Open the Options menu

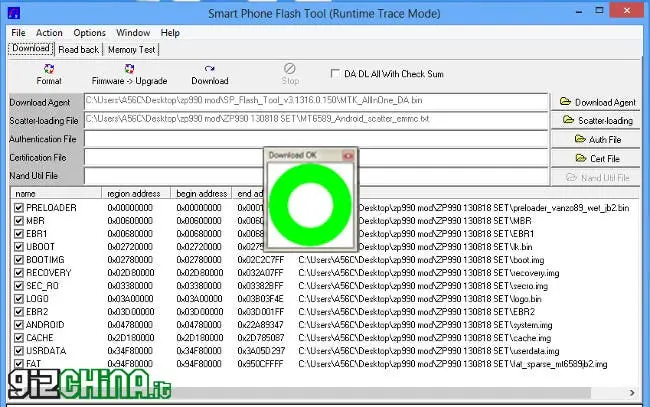(89, 33)
